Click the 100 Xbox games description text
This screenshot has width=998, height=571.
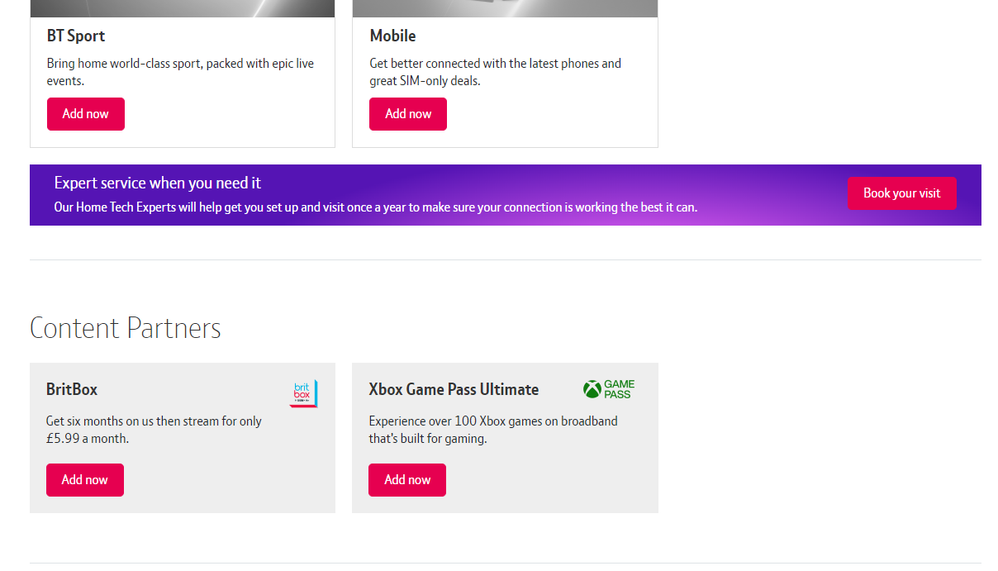493,430
